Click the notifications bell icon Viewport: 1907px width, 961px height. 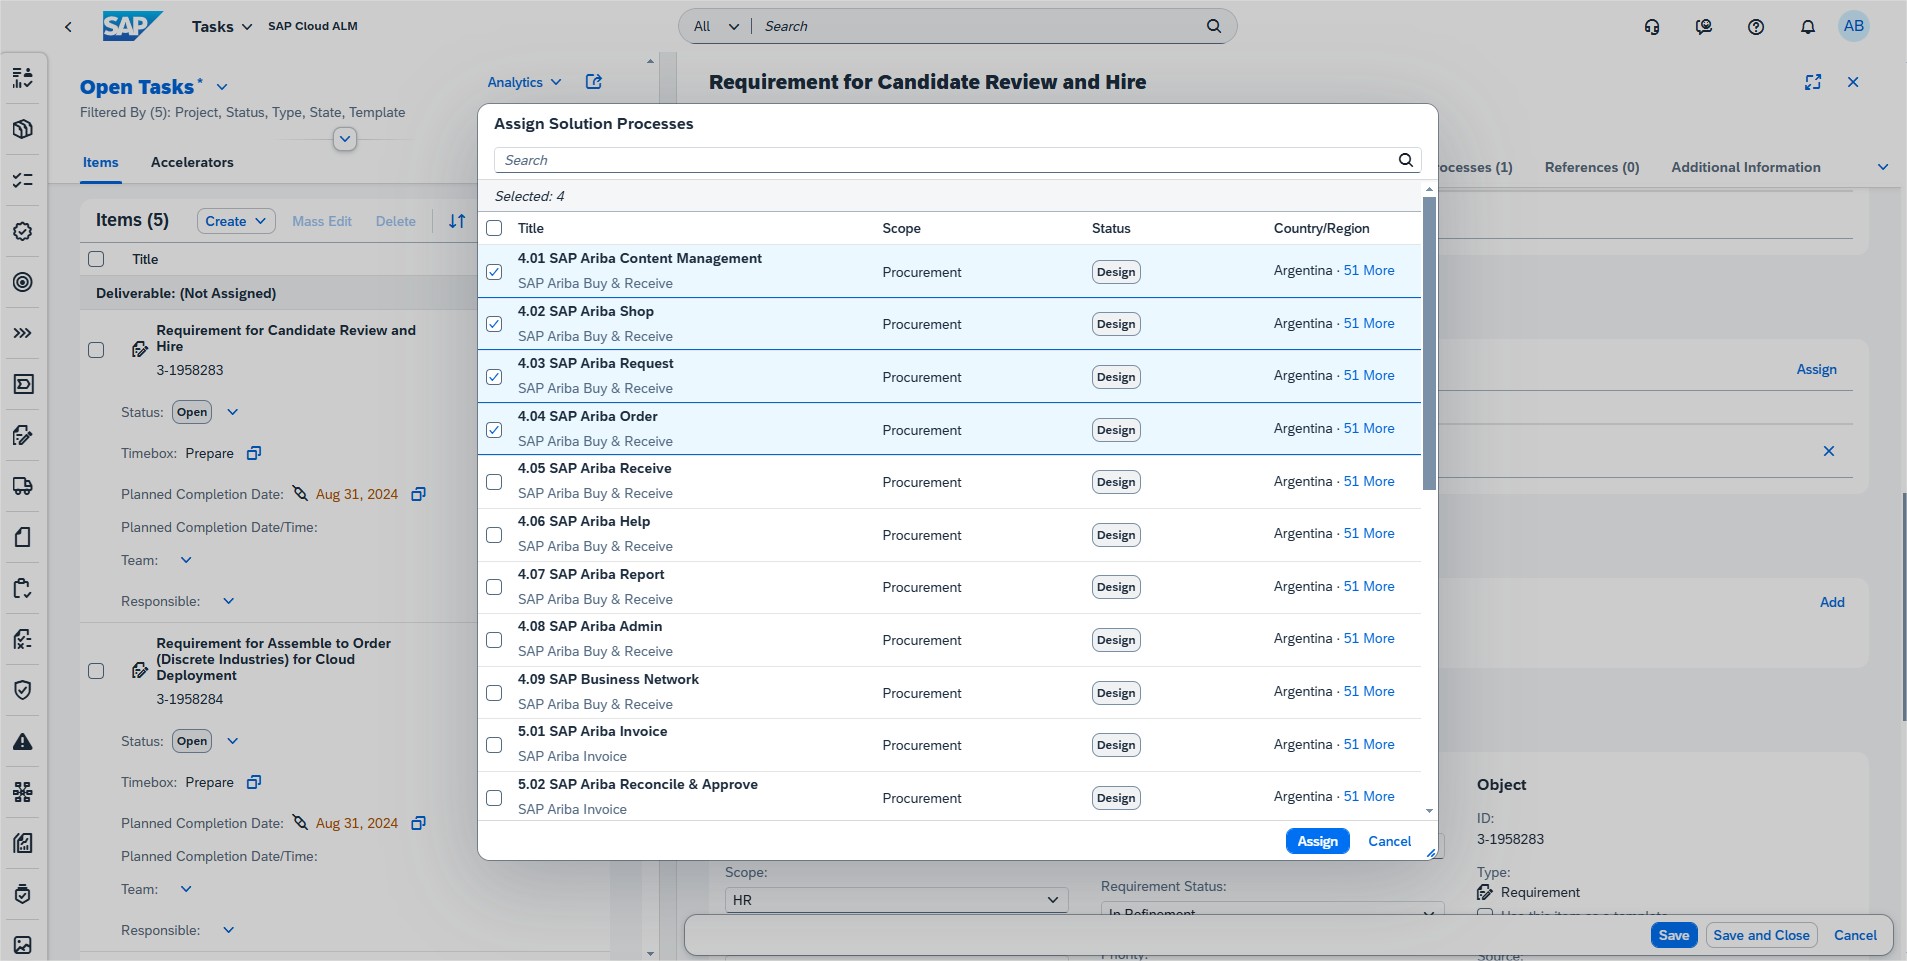pos(1807,27)
